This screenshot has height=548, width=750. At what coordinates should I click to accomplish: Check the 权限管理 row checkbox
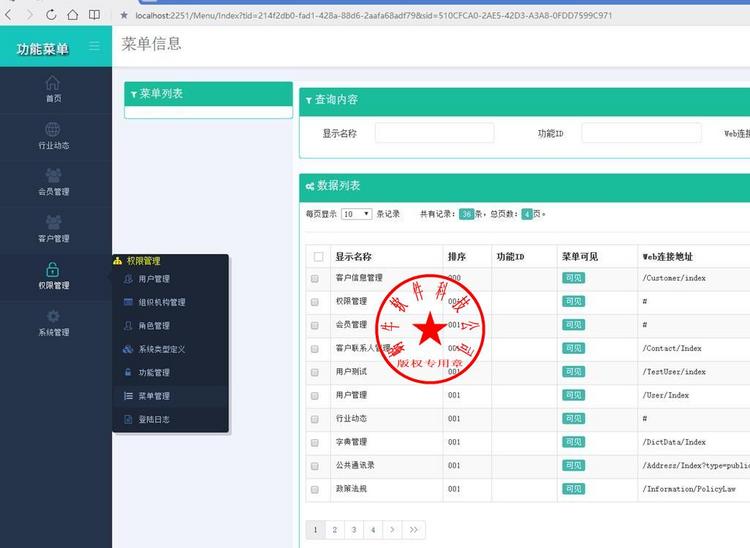pos(315,302)
